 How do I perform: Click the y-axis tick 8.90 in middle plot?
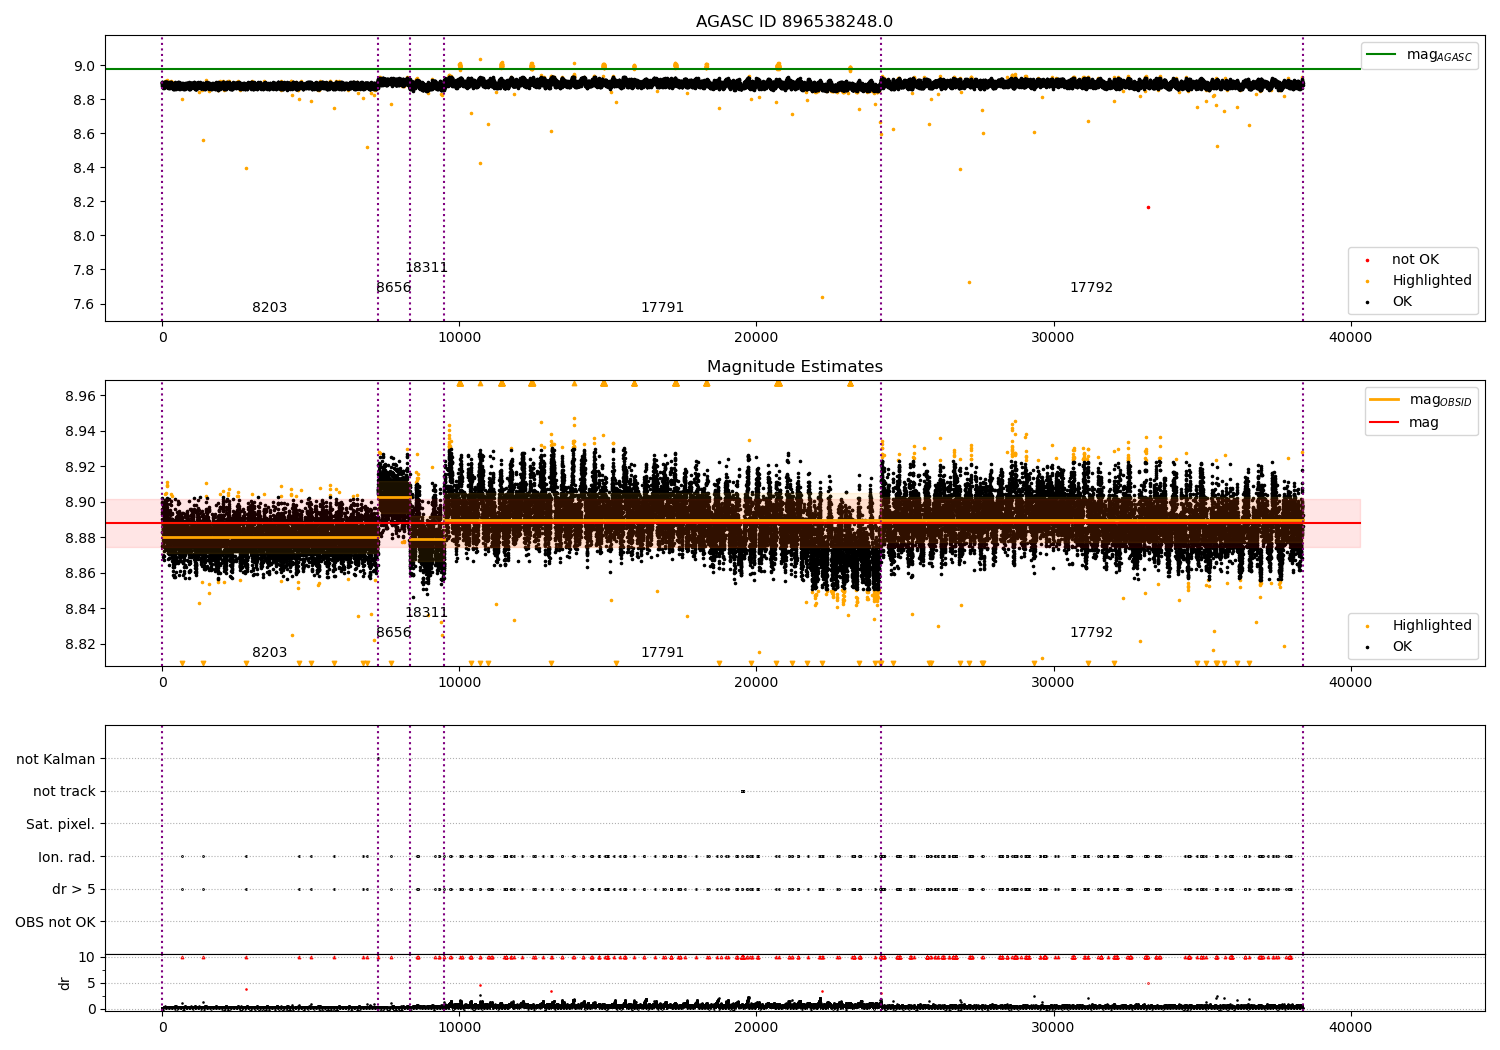pos(81,502)
